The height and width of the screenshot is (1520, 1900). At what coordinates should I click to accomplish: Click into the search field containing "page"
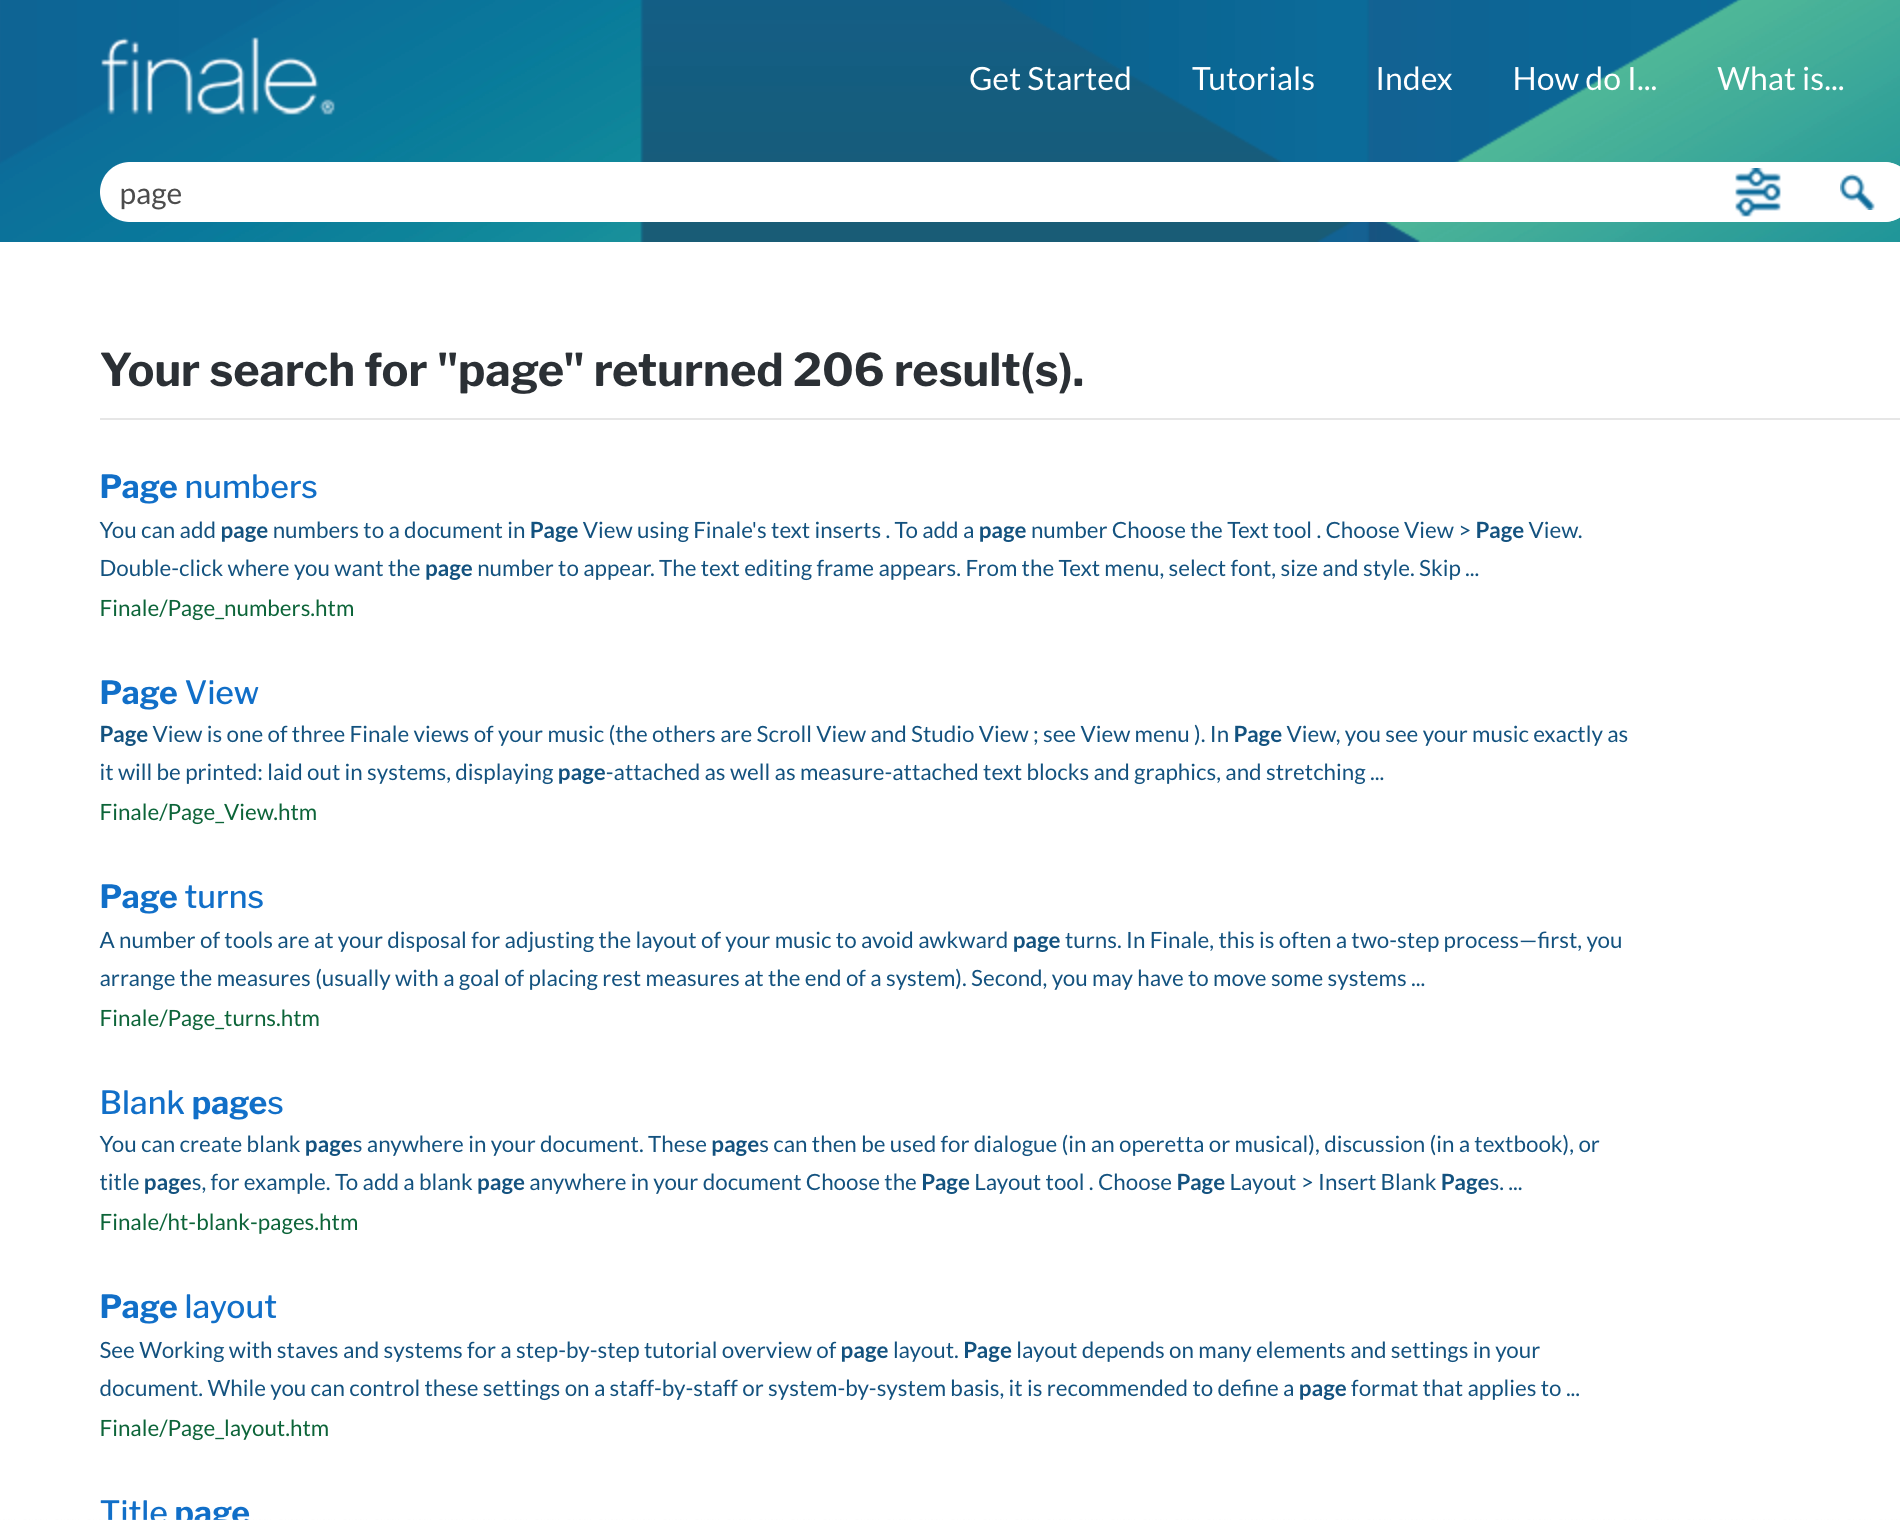[x=900, y=193]
